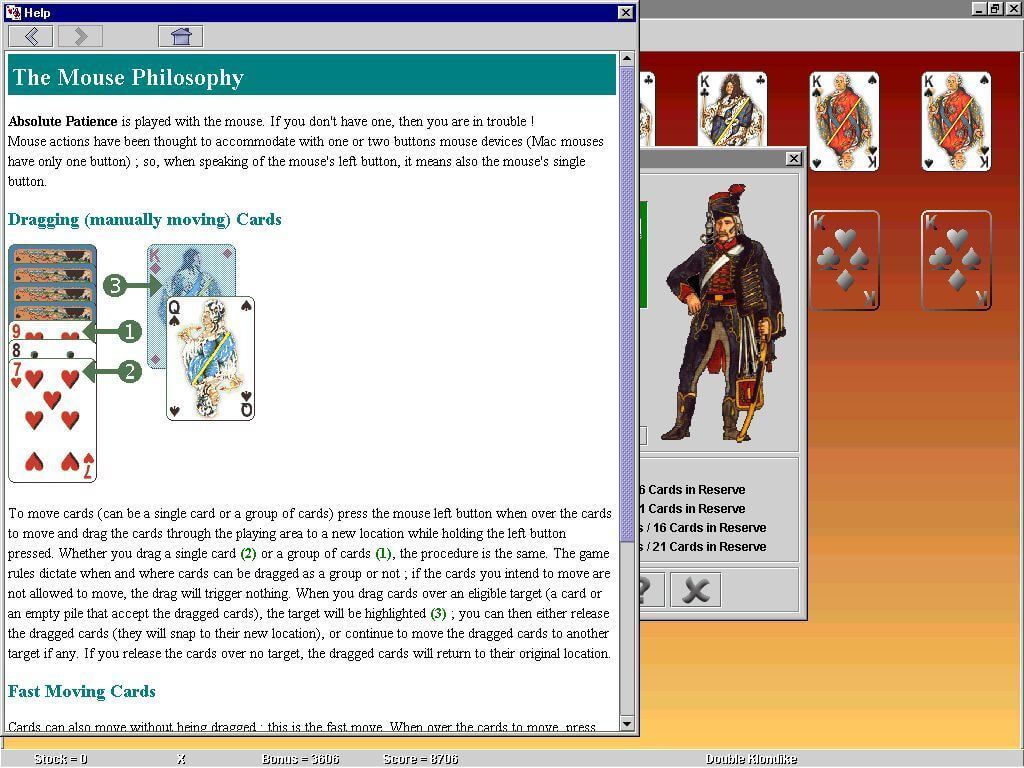
Task: Click the Help scrollbar down arrow
Action: point(627,724)
